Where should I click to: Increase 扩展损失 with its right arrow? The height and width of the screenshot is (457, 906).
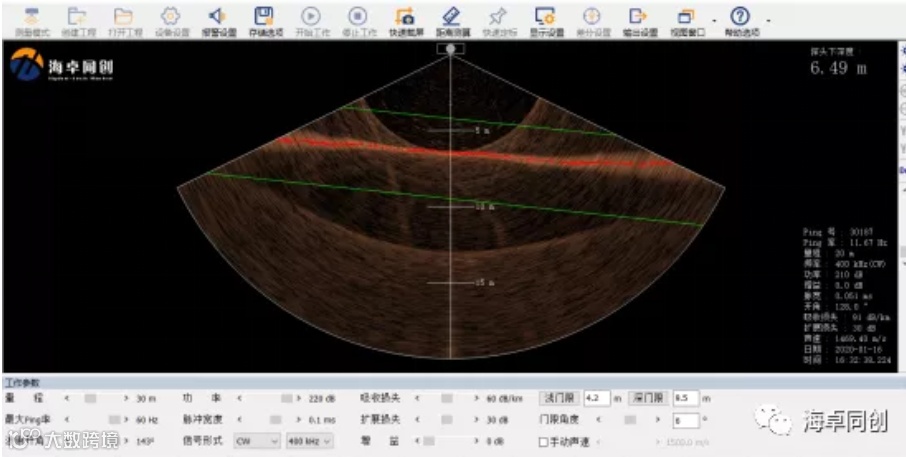click(x=477, y=419)
